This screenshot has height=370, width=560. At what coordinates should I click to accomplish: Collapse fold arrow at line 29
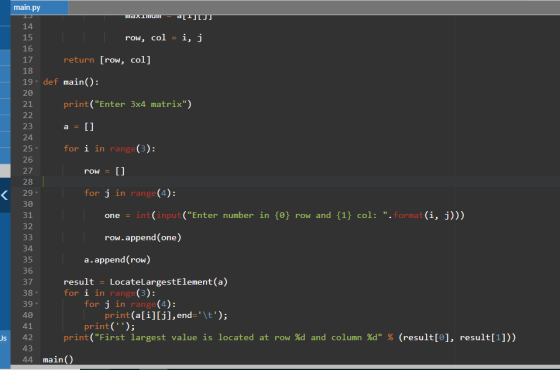tap(36, 193)
